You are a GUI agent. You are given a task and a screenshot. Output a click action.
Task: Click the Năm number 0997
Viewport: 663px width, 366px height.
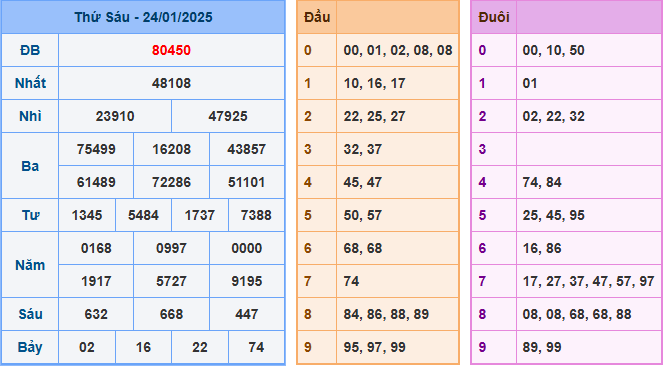click(171, 248)
